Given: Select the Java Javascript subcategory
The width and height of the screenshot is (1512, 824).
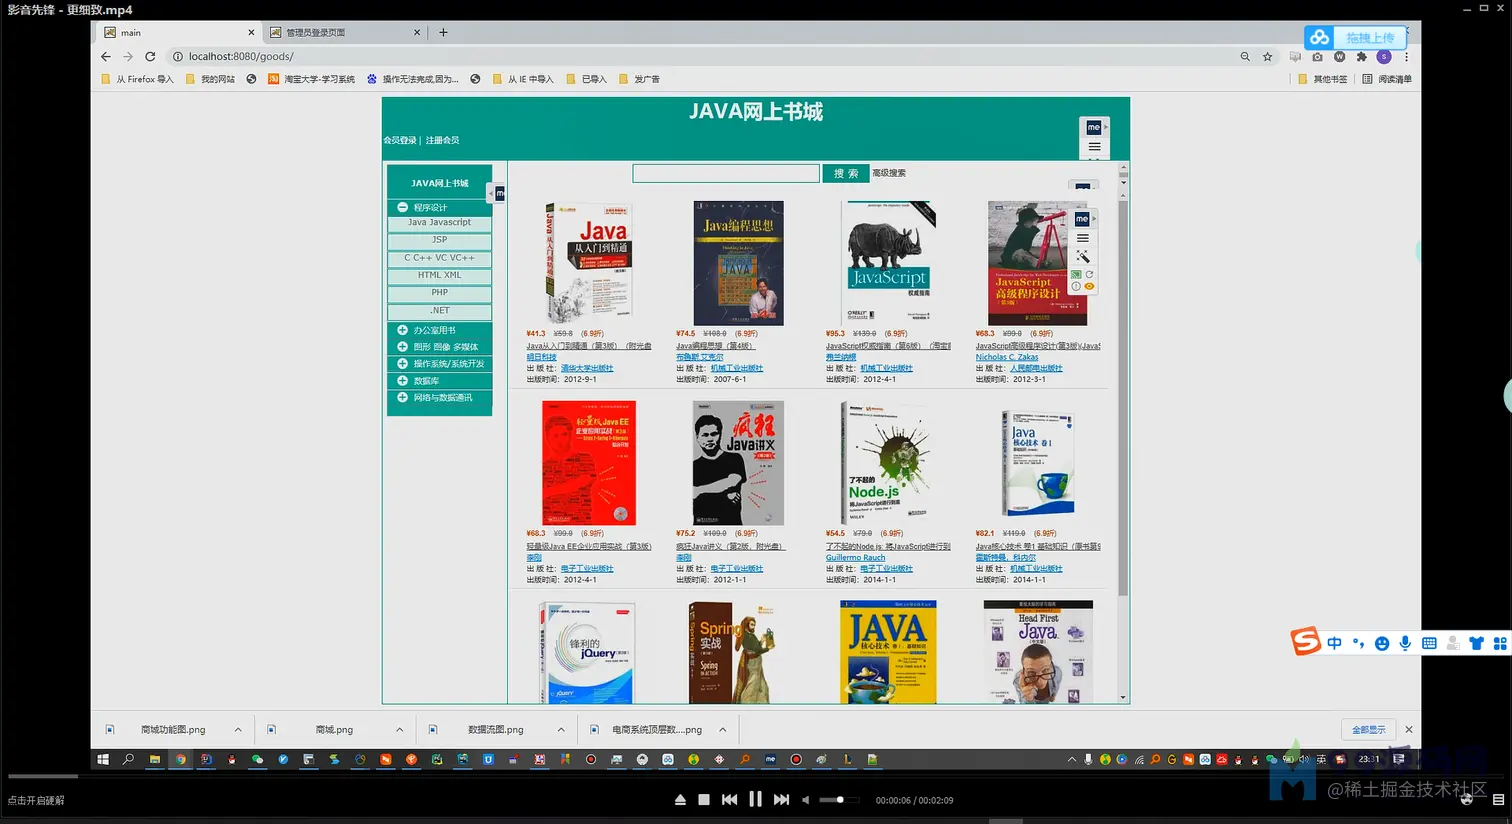Looking at the screenshot, I should pyautogui.click(x=439, y=223).
